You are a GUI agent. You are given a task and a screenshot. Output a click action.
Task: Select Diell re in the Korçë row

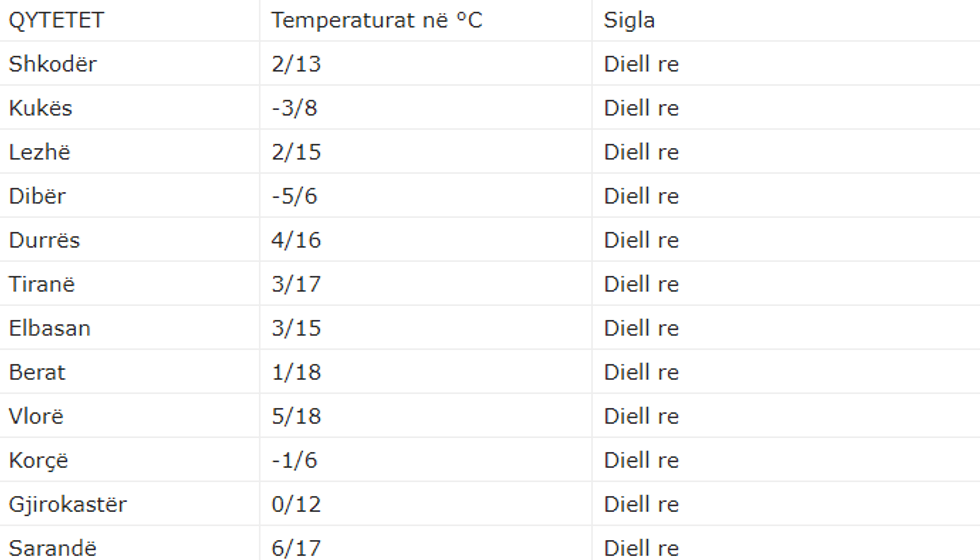641,460
